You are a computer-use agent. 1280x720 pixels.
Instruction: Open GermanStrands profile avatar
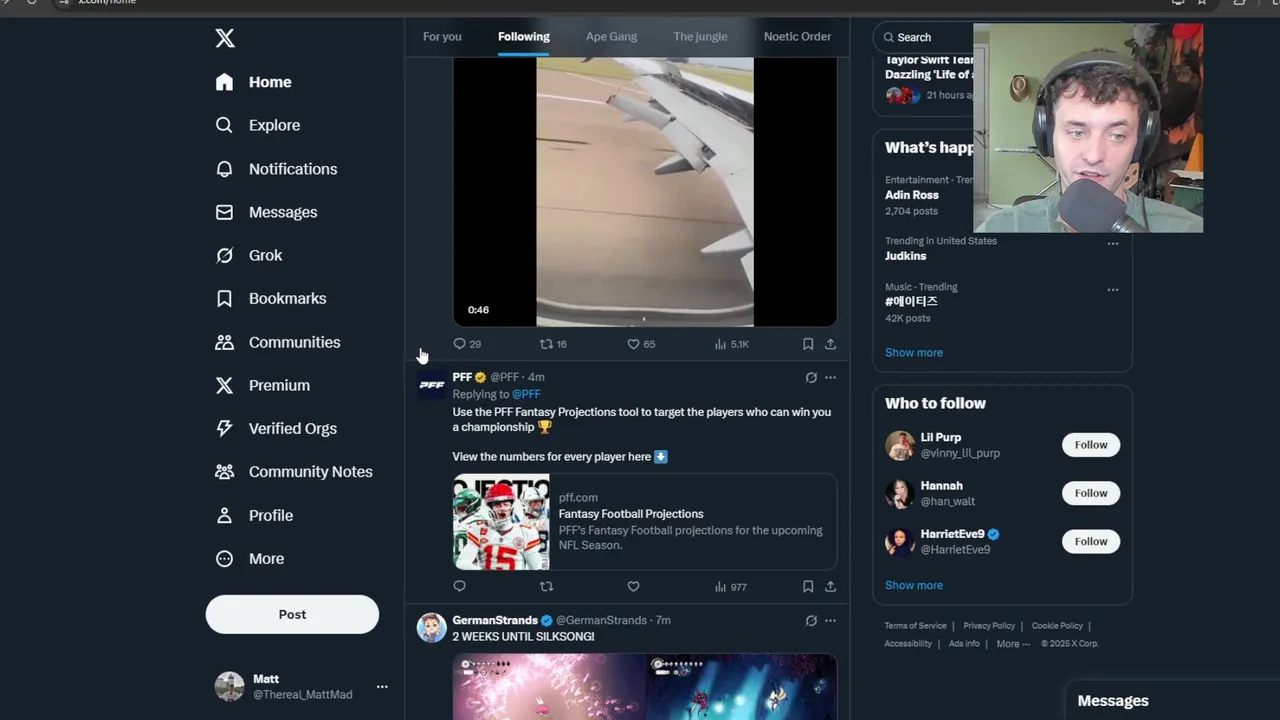[432, 628]
